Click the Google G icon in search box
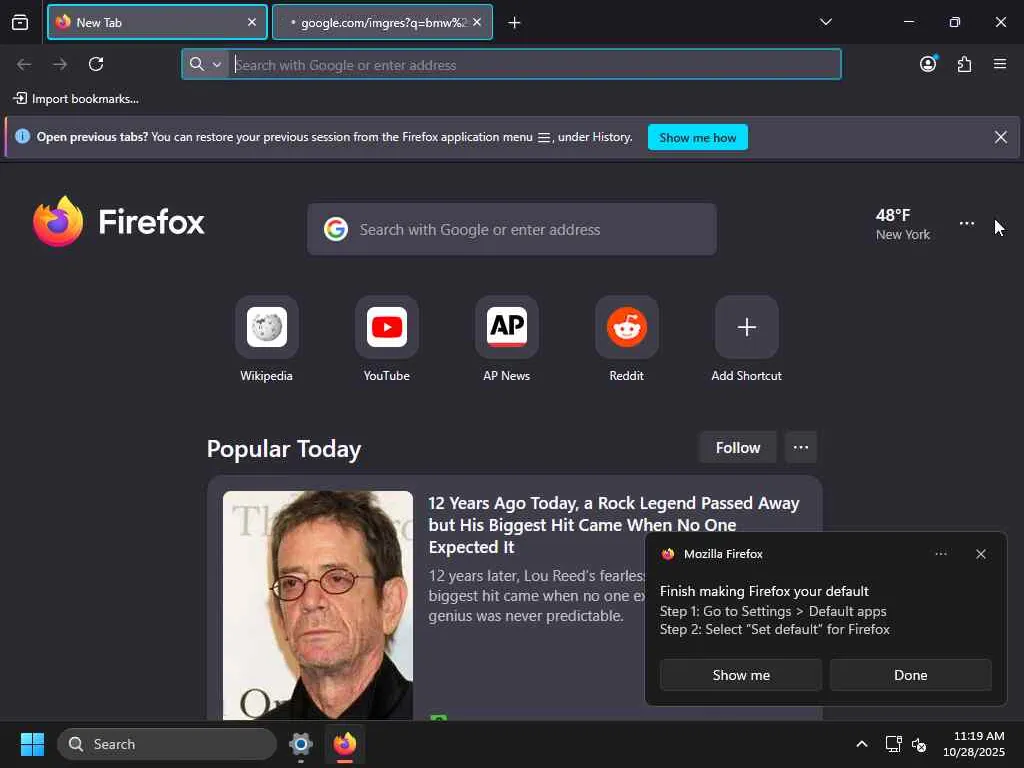Viewport: 1024px width, 768px height. [x=336, y=229]
